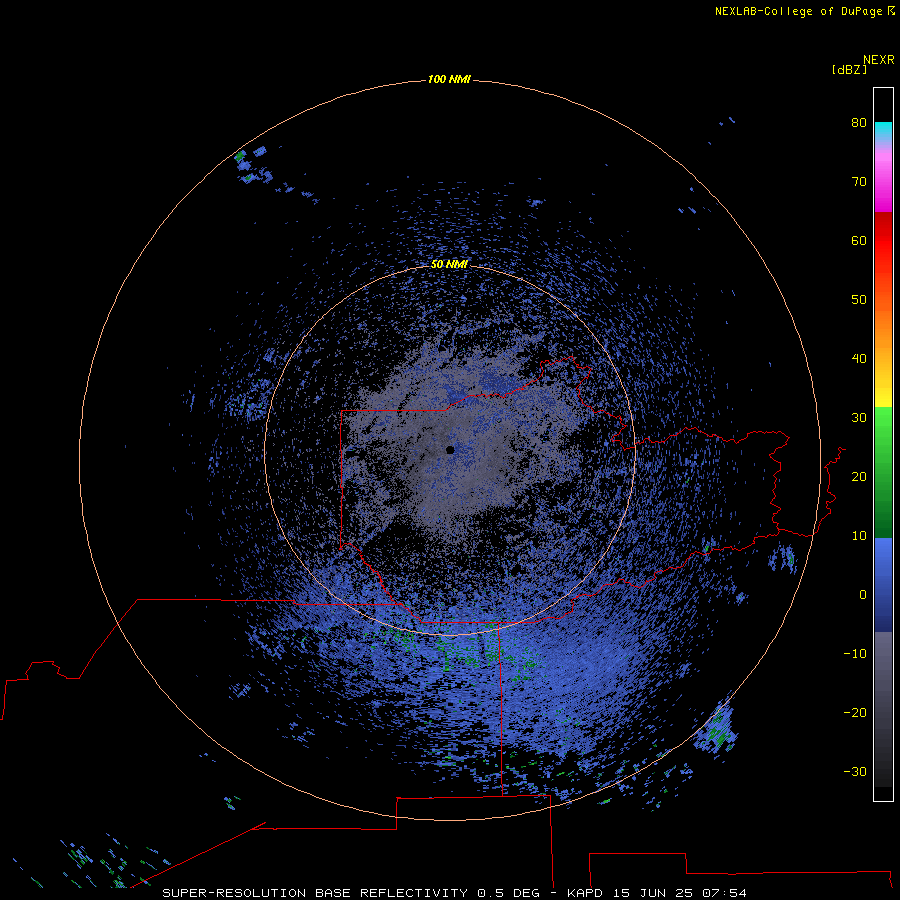Click the -20 value on dBZ scale
900x900 pixels.
coord(855,713)
